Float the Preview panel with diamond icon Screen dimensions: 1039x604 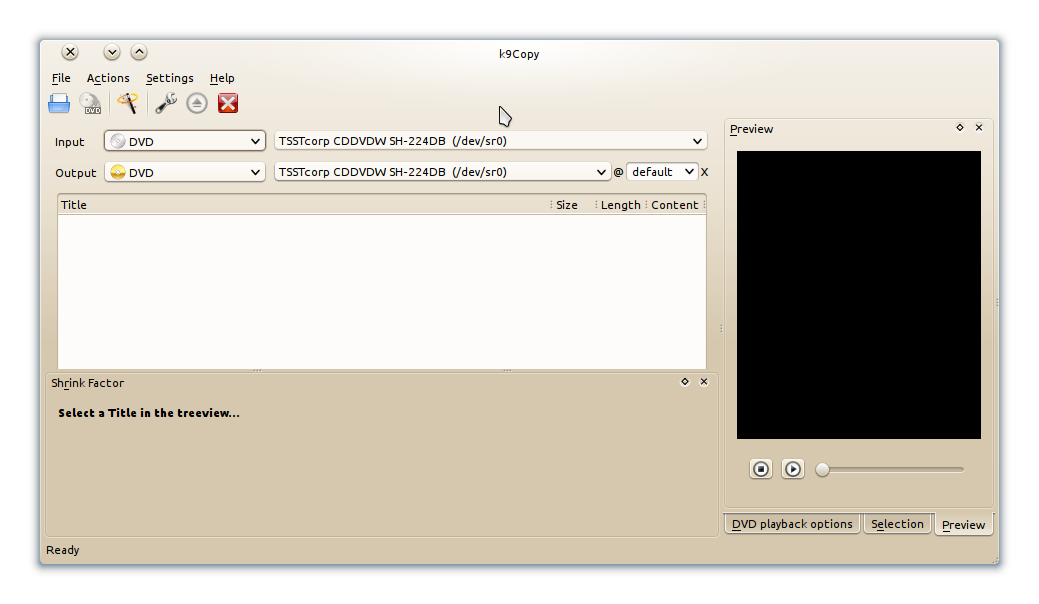coord(960,128)
